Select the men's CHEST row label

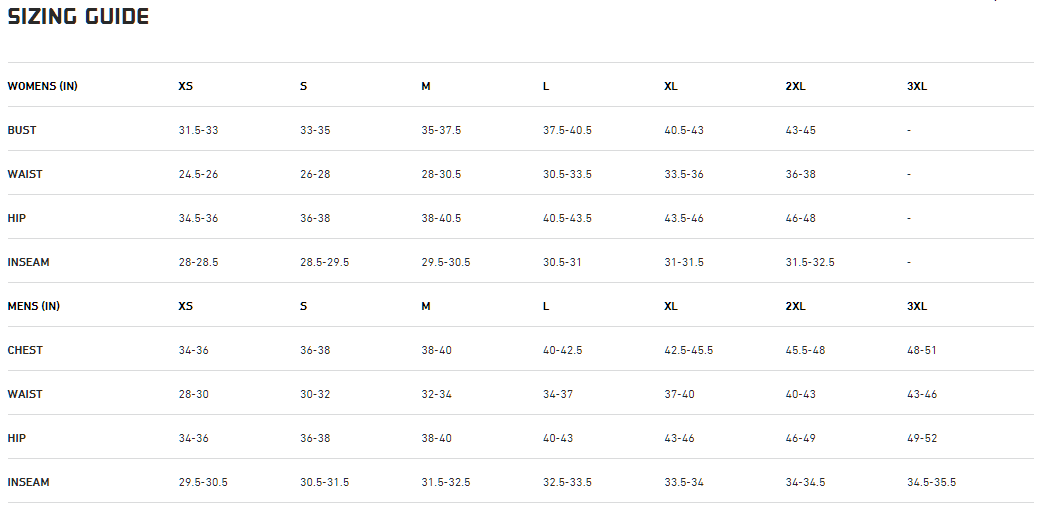tap(24, 350)
